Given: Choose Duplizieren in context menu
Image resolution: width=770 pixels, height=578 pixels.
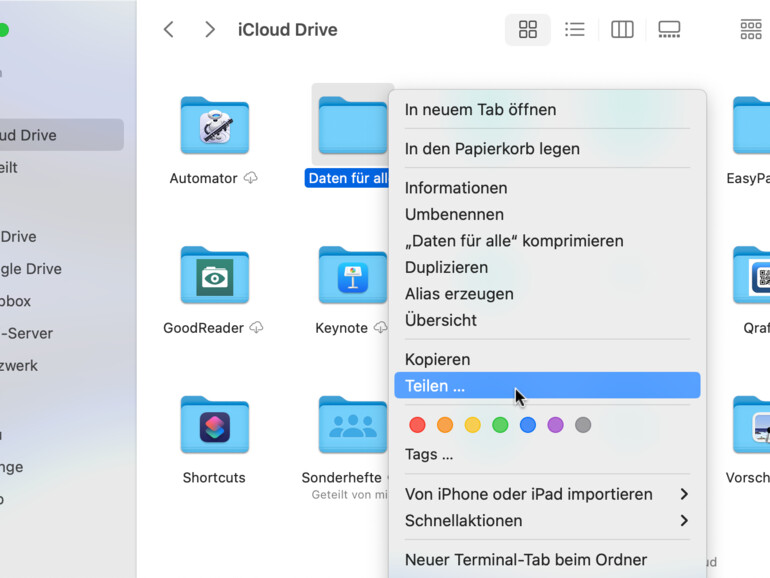Looking at the screenshot, I should point(547,268).
